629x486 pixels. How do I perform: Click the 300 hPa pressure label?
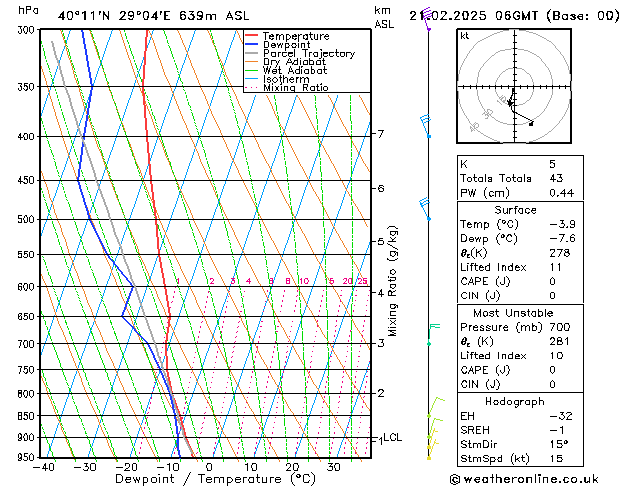28,30
